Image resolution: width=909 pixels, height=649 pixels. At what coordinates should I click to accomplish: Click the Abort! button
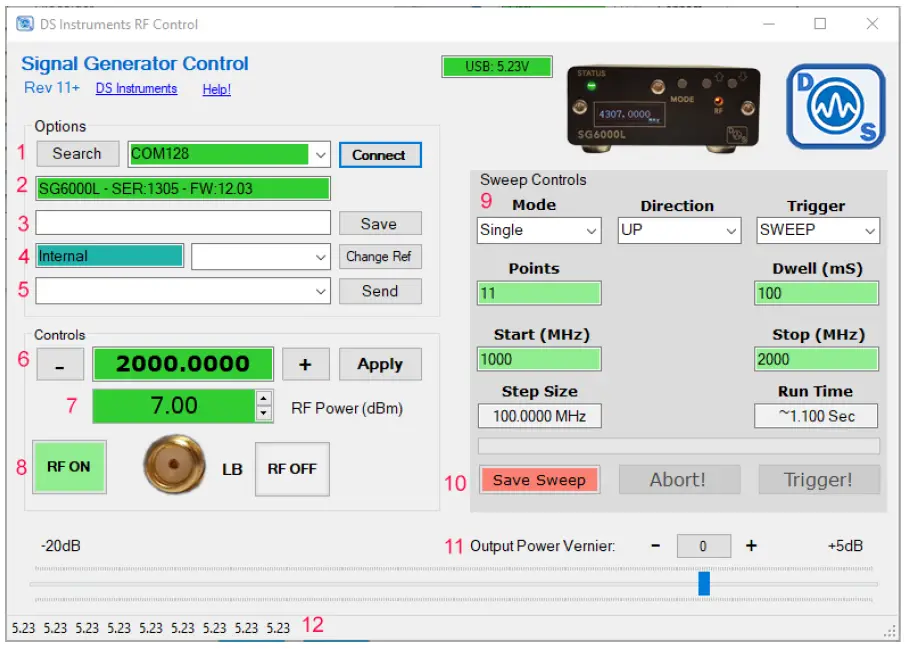click(x=679, y=480)
